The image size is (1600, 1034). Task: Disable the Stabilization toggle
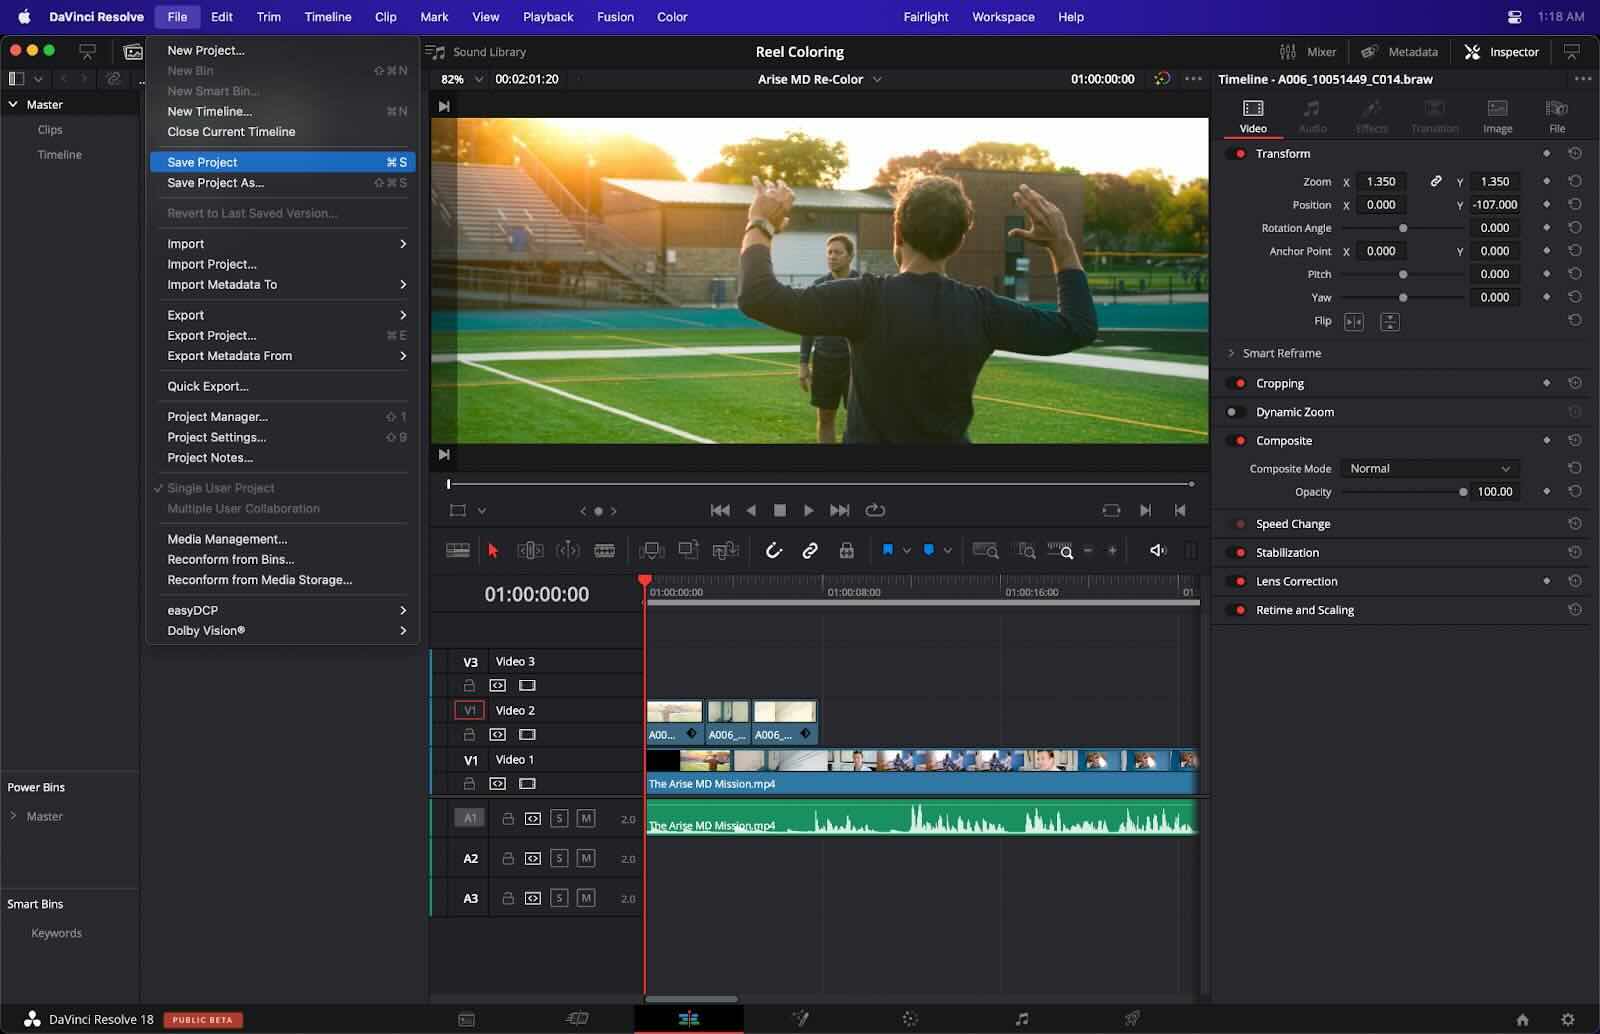tap(1238, 553)
